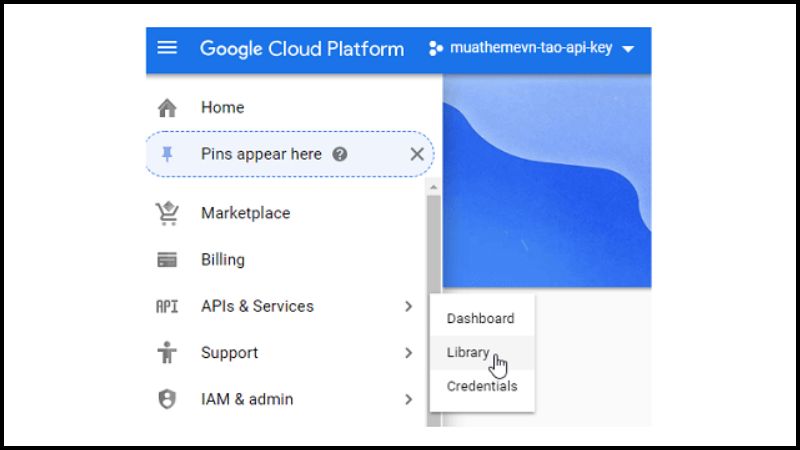Click the muathemevn-tao-api-key project name
Viewport: 800px width, 450px height.
[x=531, y=48]
